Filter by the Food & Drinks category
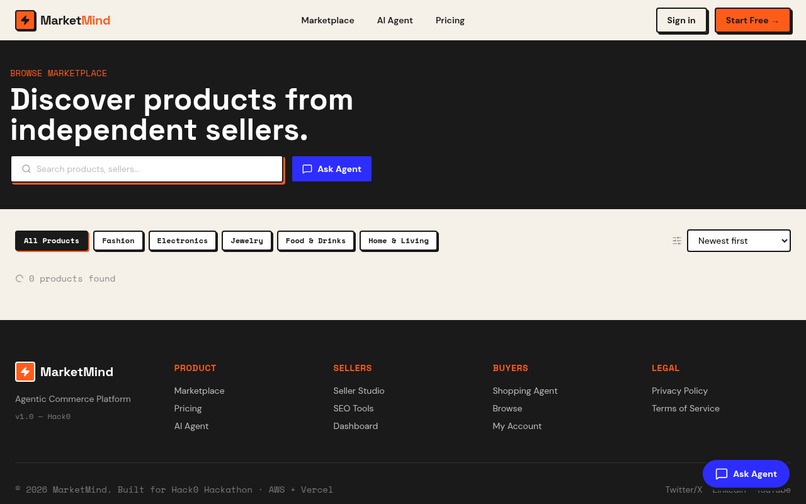Image resolution: width=806 pixels, height=504 pixels. (316, 241)
